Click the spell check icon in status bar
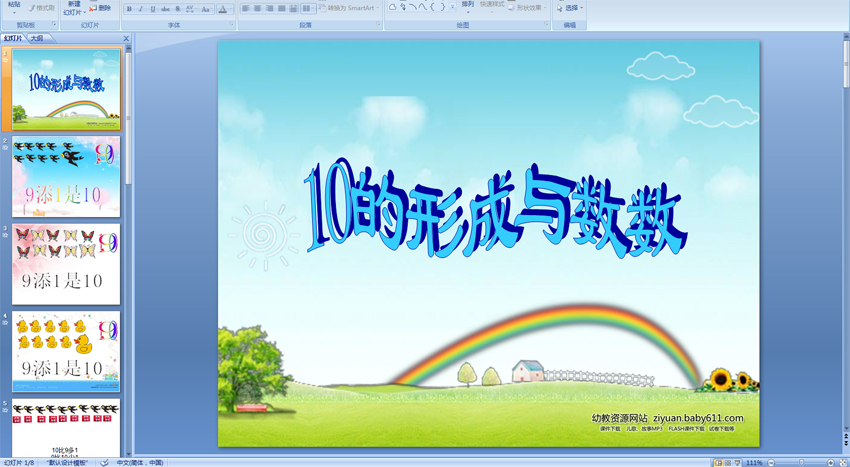 (105, 462)
